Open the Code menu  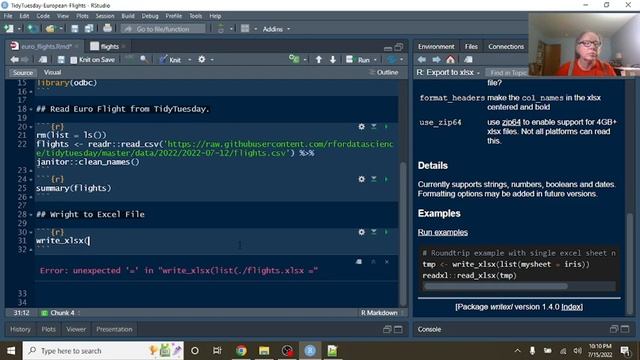click(x=43, y=16)
